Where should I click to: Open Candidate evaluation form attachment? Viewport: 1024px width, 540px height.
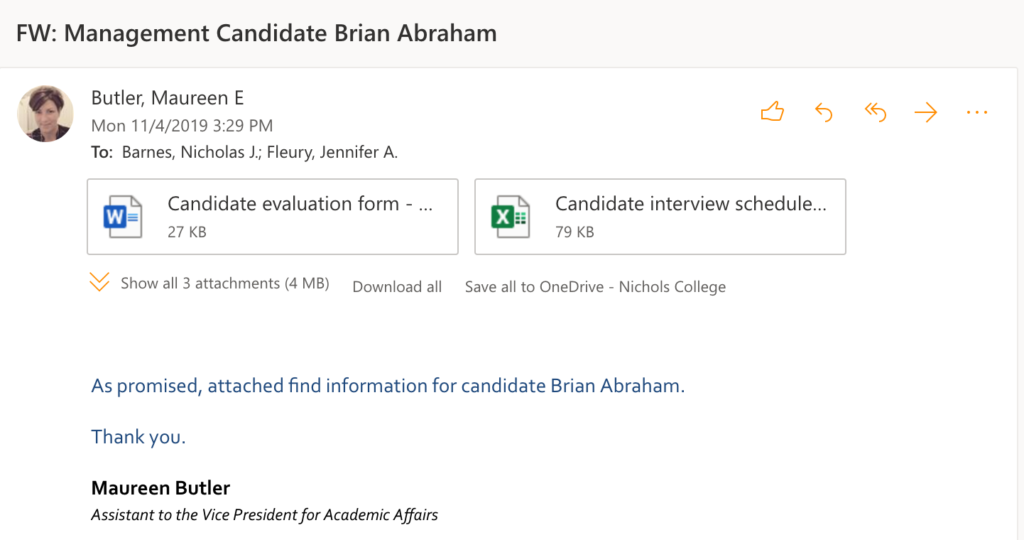300,205
